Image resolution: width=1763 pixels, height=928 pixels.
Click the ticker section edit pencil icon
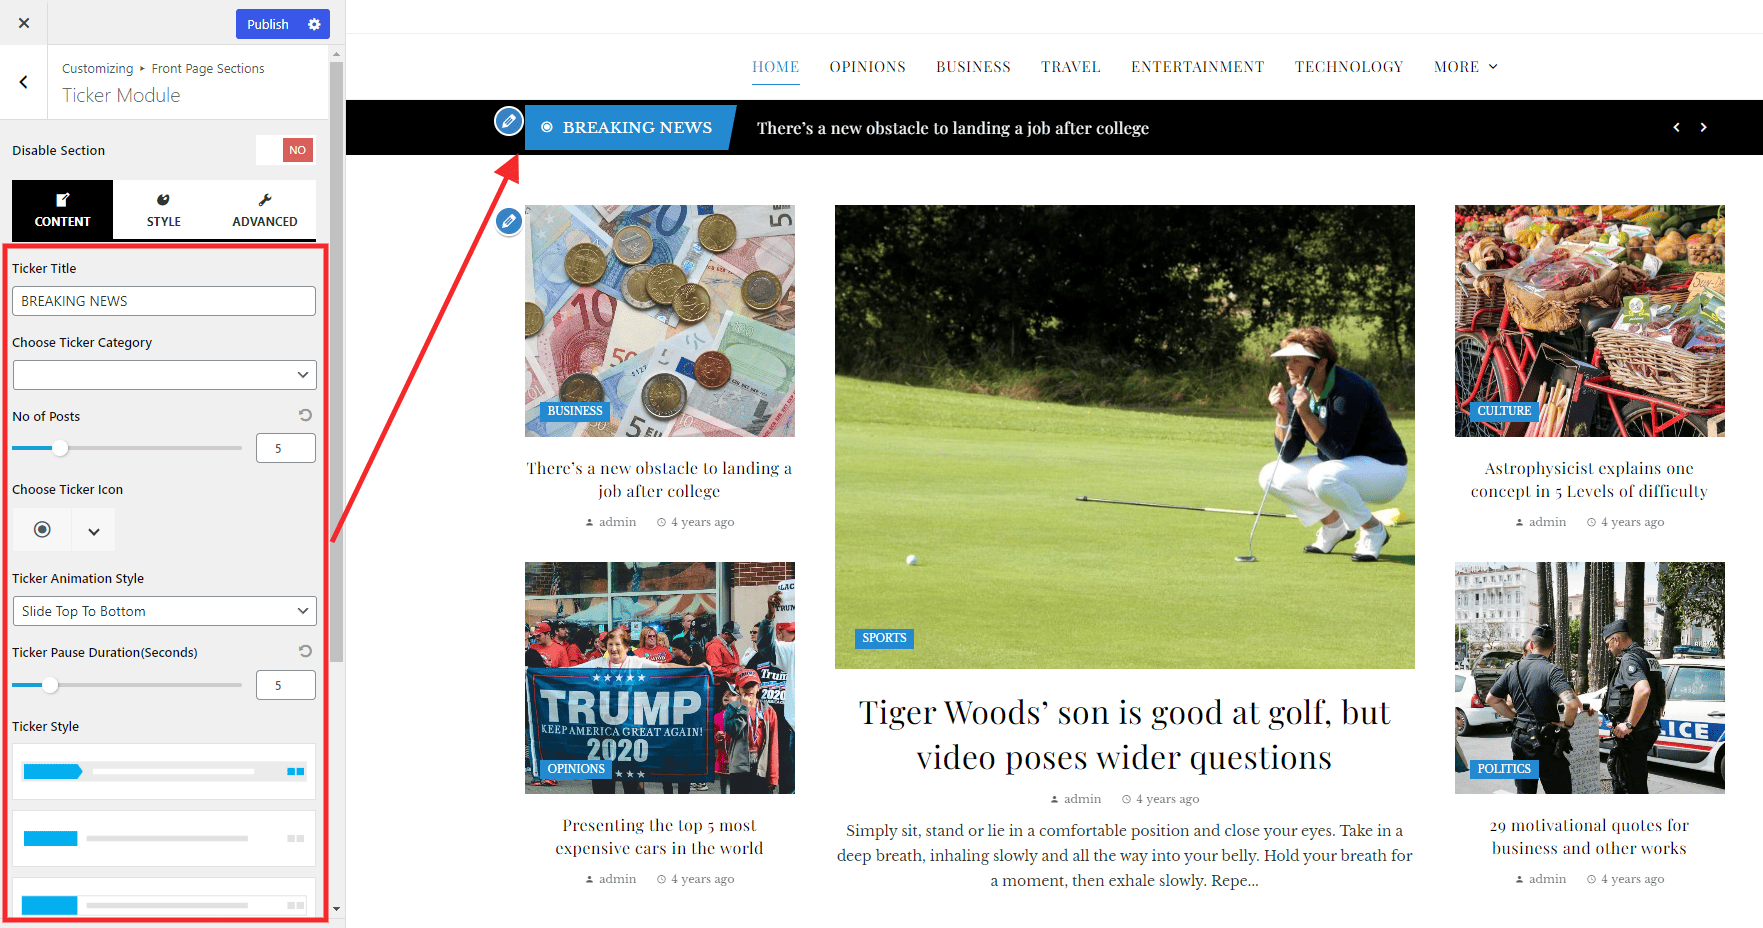point(509,121)
